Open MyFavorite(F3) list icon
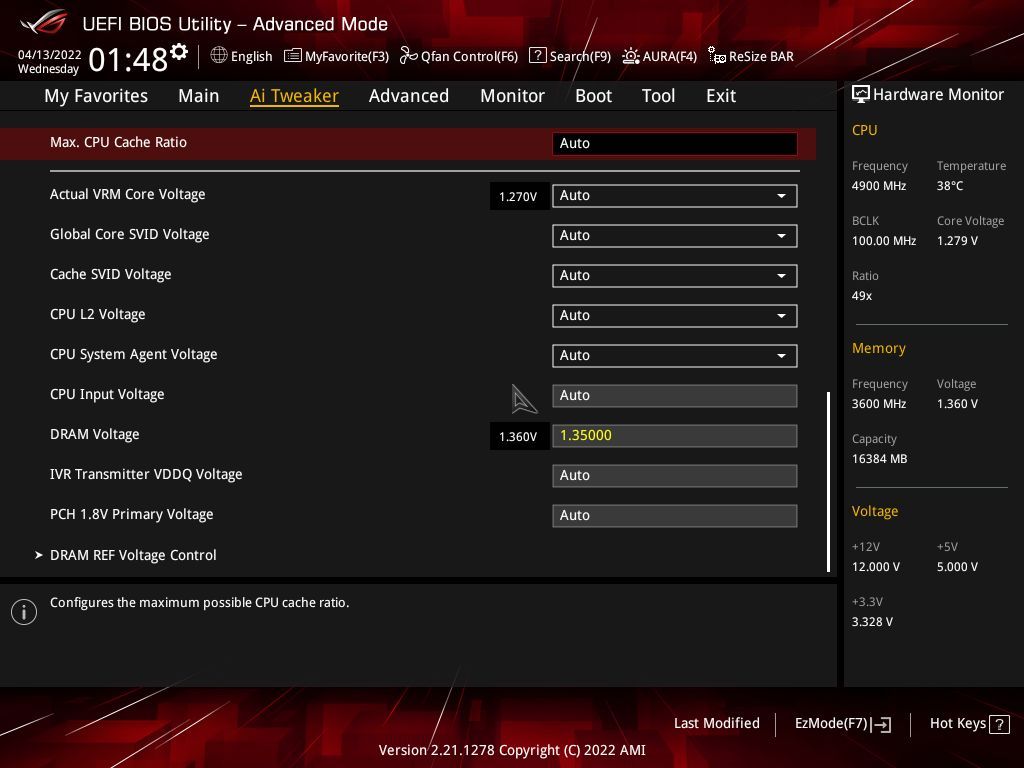 (x=293, y=56)
